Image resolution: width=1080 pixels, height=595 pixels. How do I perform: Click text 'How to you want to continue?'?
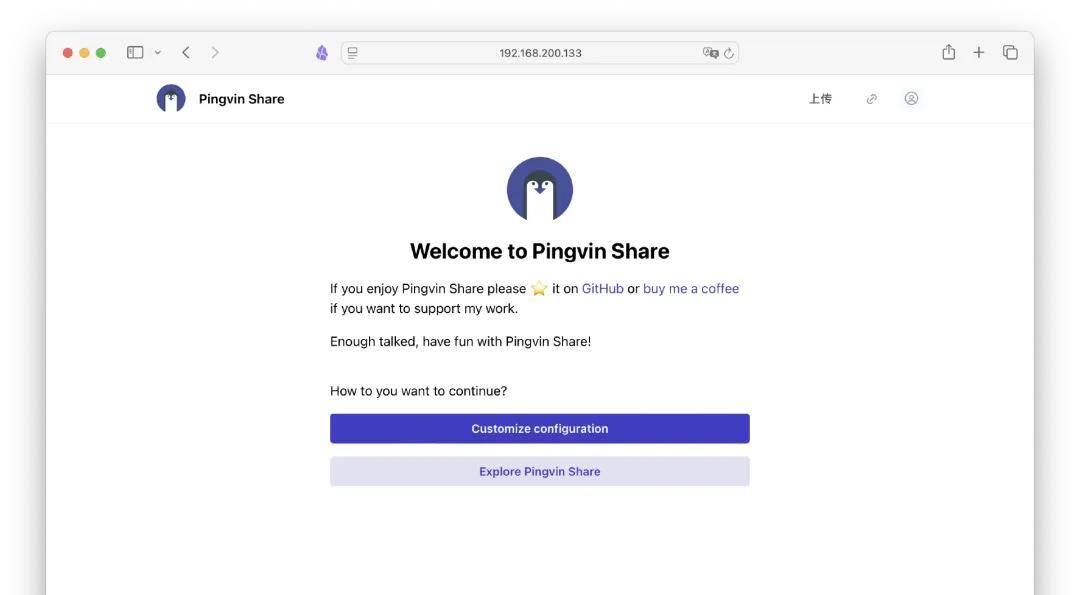pos(418,391)
